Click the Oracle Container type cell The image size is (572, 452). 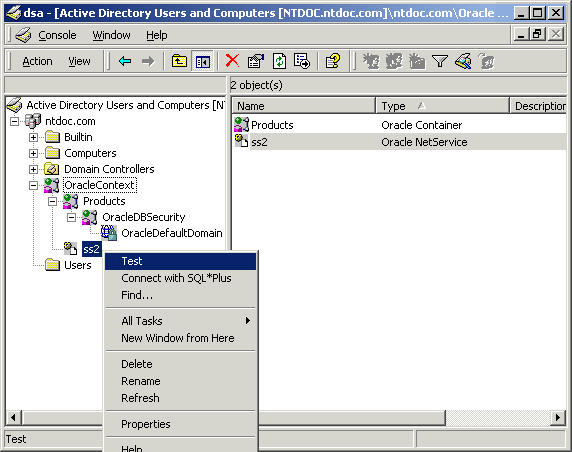422,125
